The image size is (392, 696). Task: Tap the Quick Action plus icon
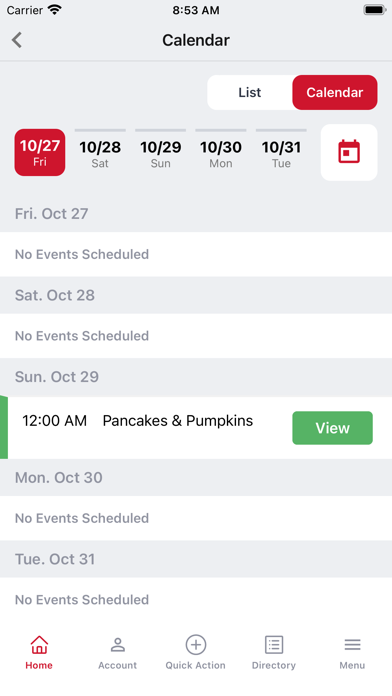pos(196,645)
